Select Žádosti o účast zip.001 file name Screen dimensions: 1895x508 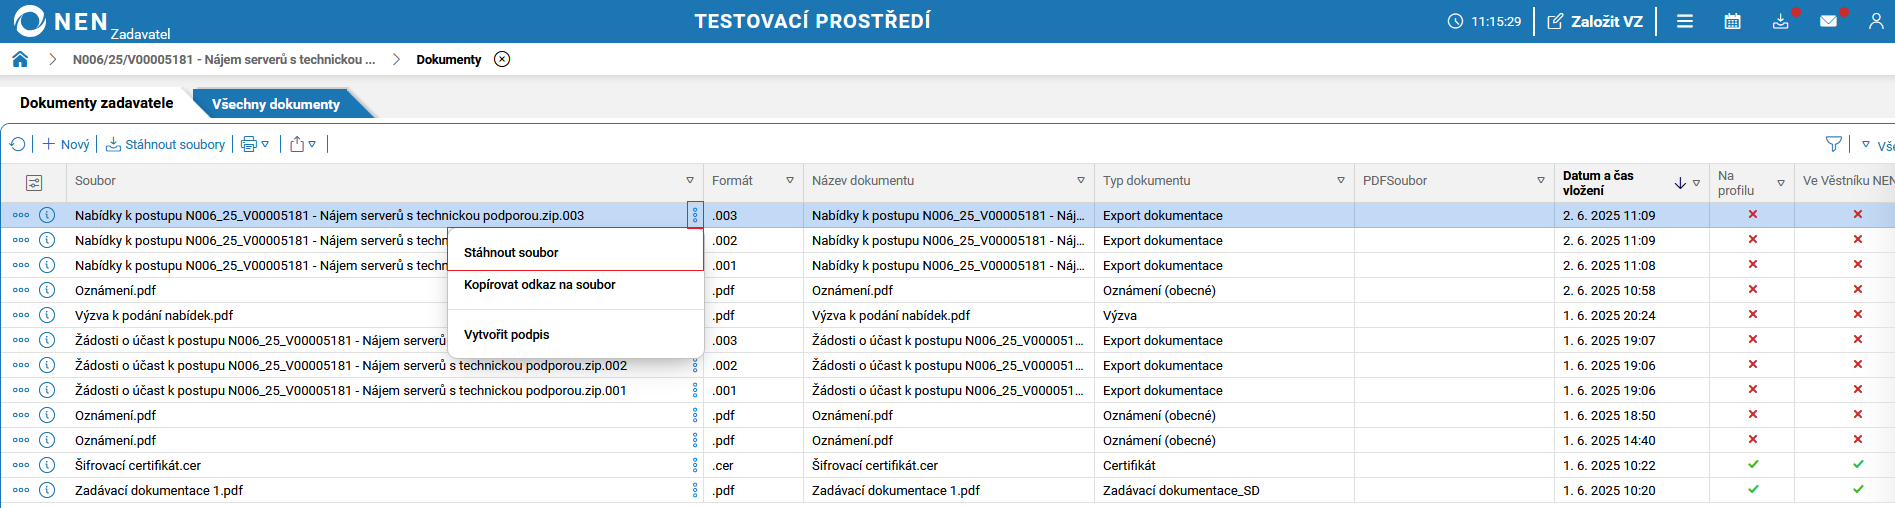[351, 390]
